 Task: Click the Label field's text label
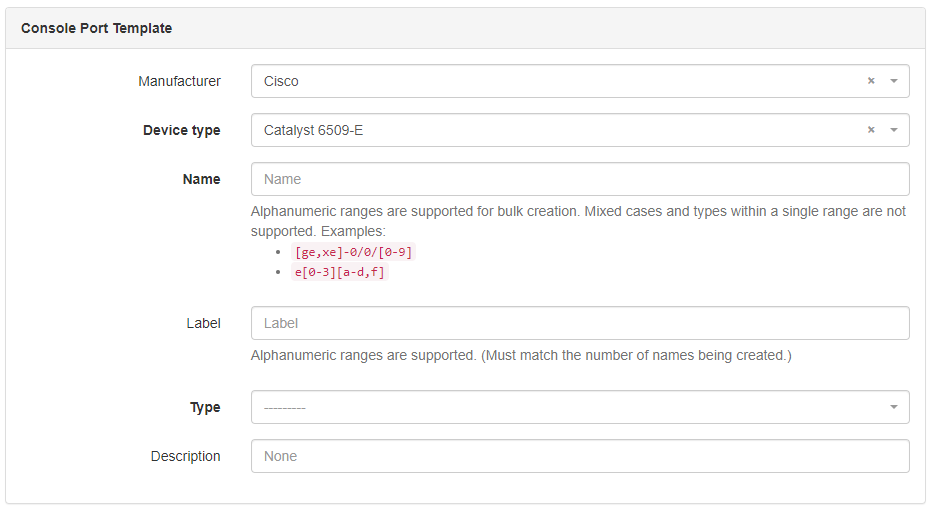tap(203, 323)
